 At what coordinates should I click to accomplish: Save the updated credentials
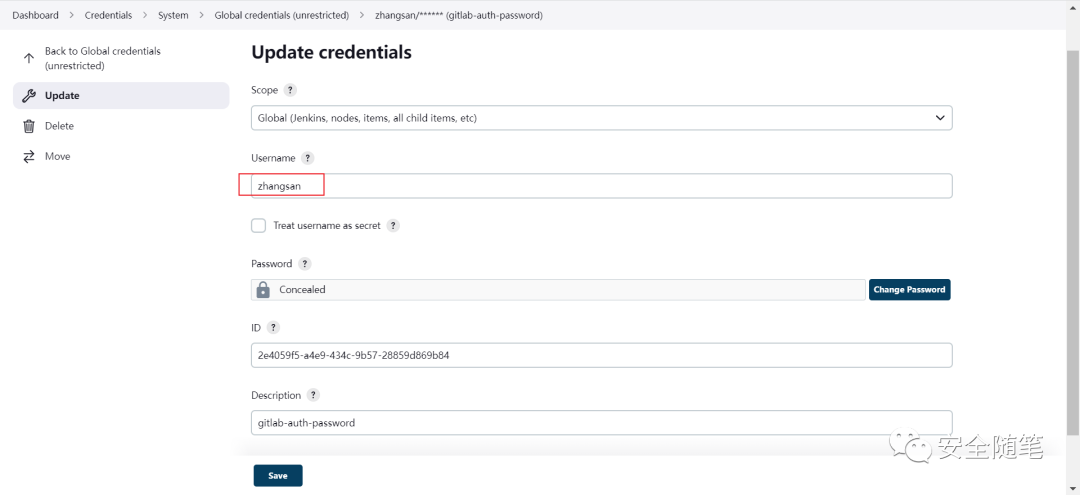point(278,476)
